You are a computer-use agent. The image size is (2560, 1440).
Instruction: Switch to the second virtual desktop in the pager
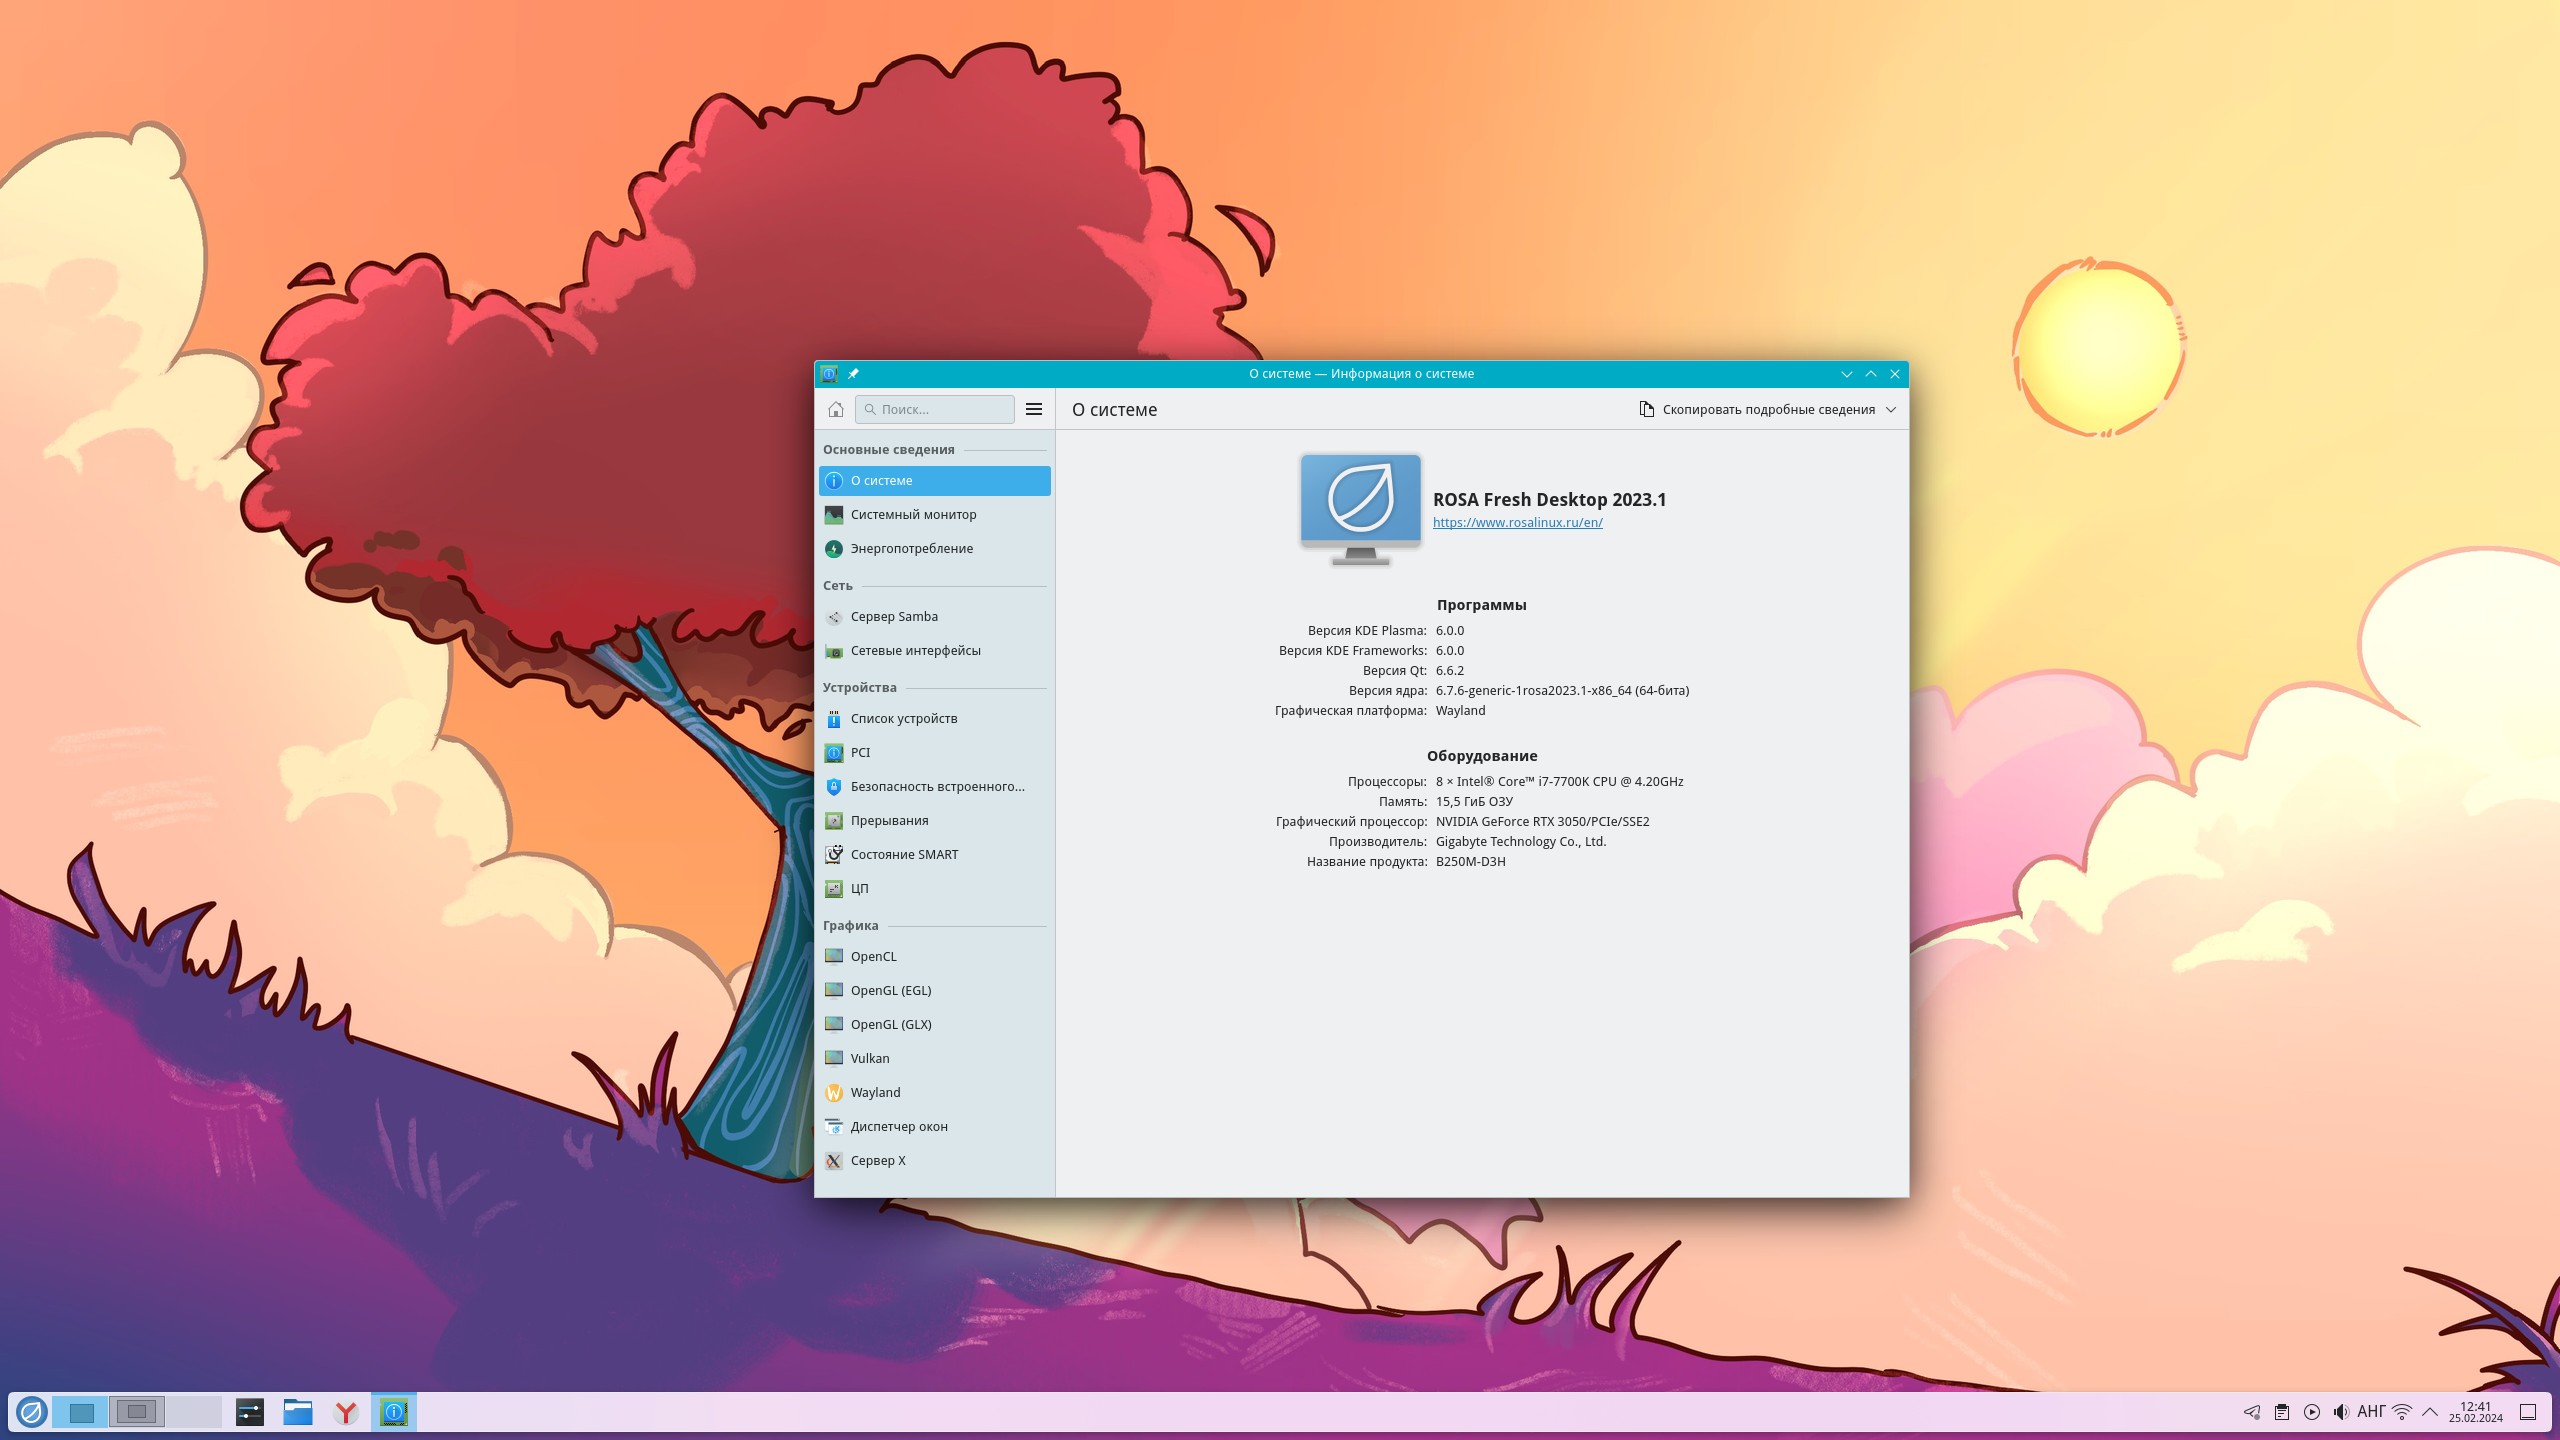[x=137, y=1412]
